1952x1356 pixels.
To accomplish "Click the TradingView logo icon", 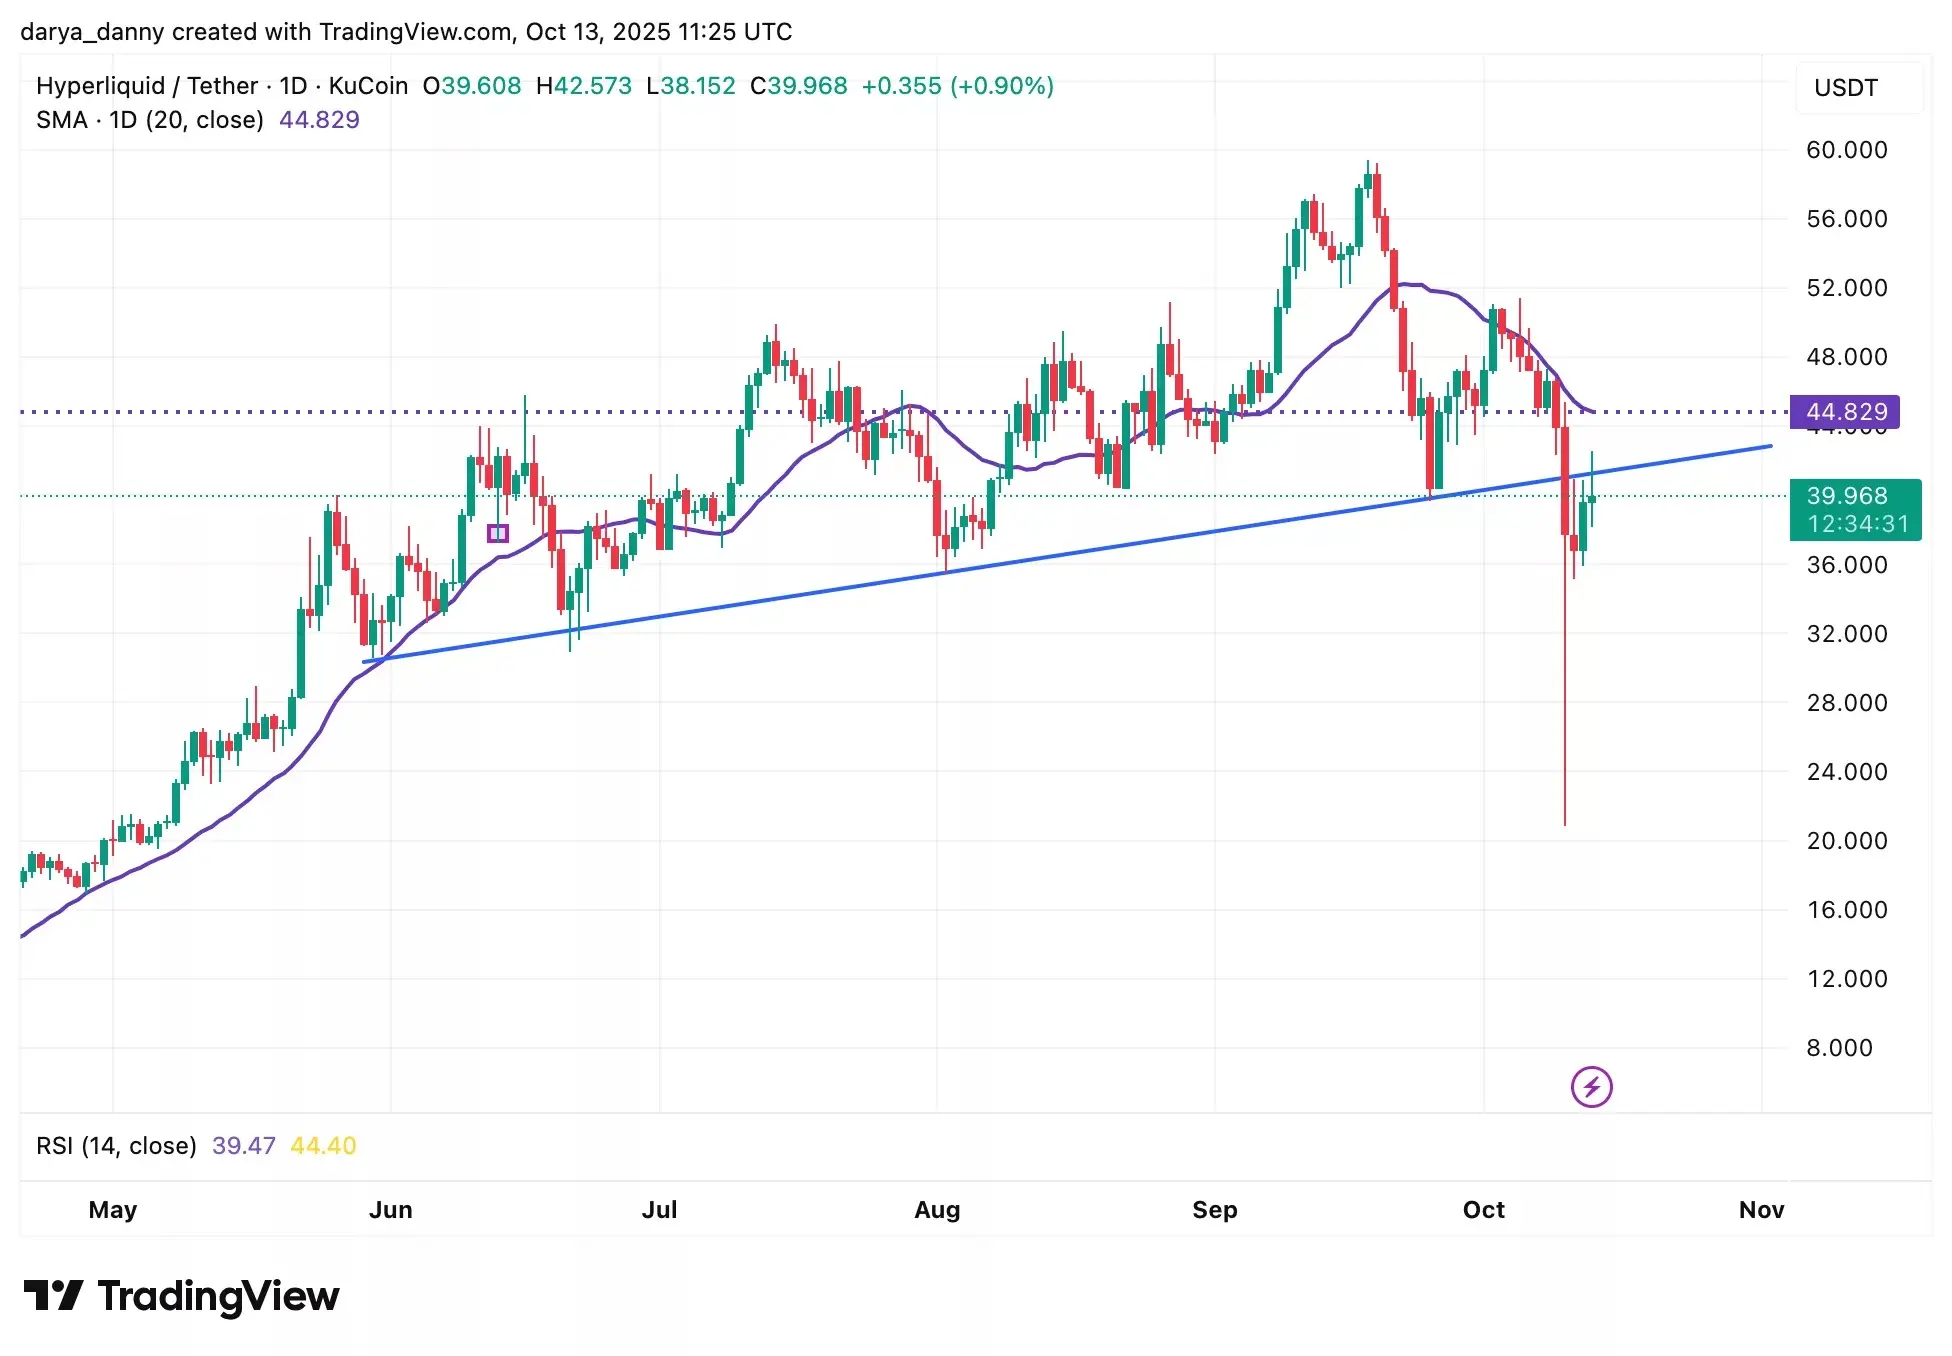I will pyautogui.click(x=53, y=1295).
